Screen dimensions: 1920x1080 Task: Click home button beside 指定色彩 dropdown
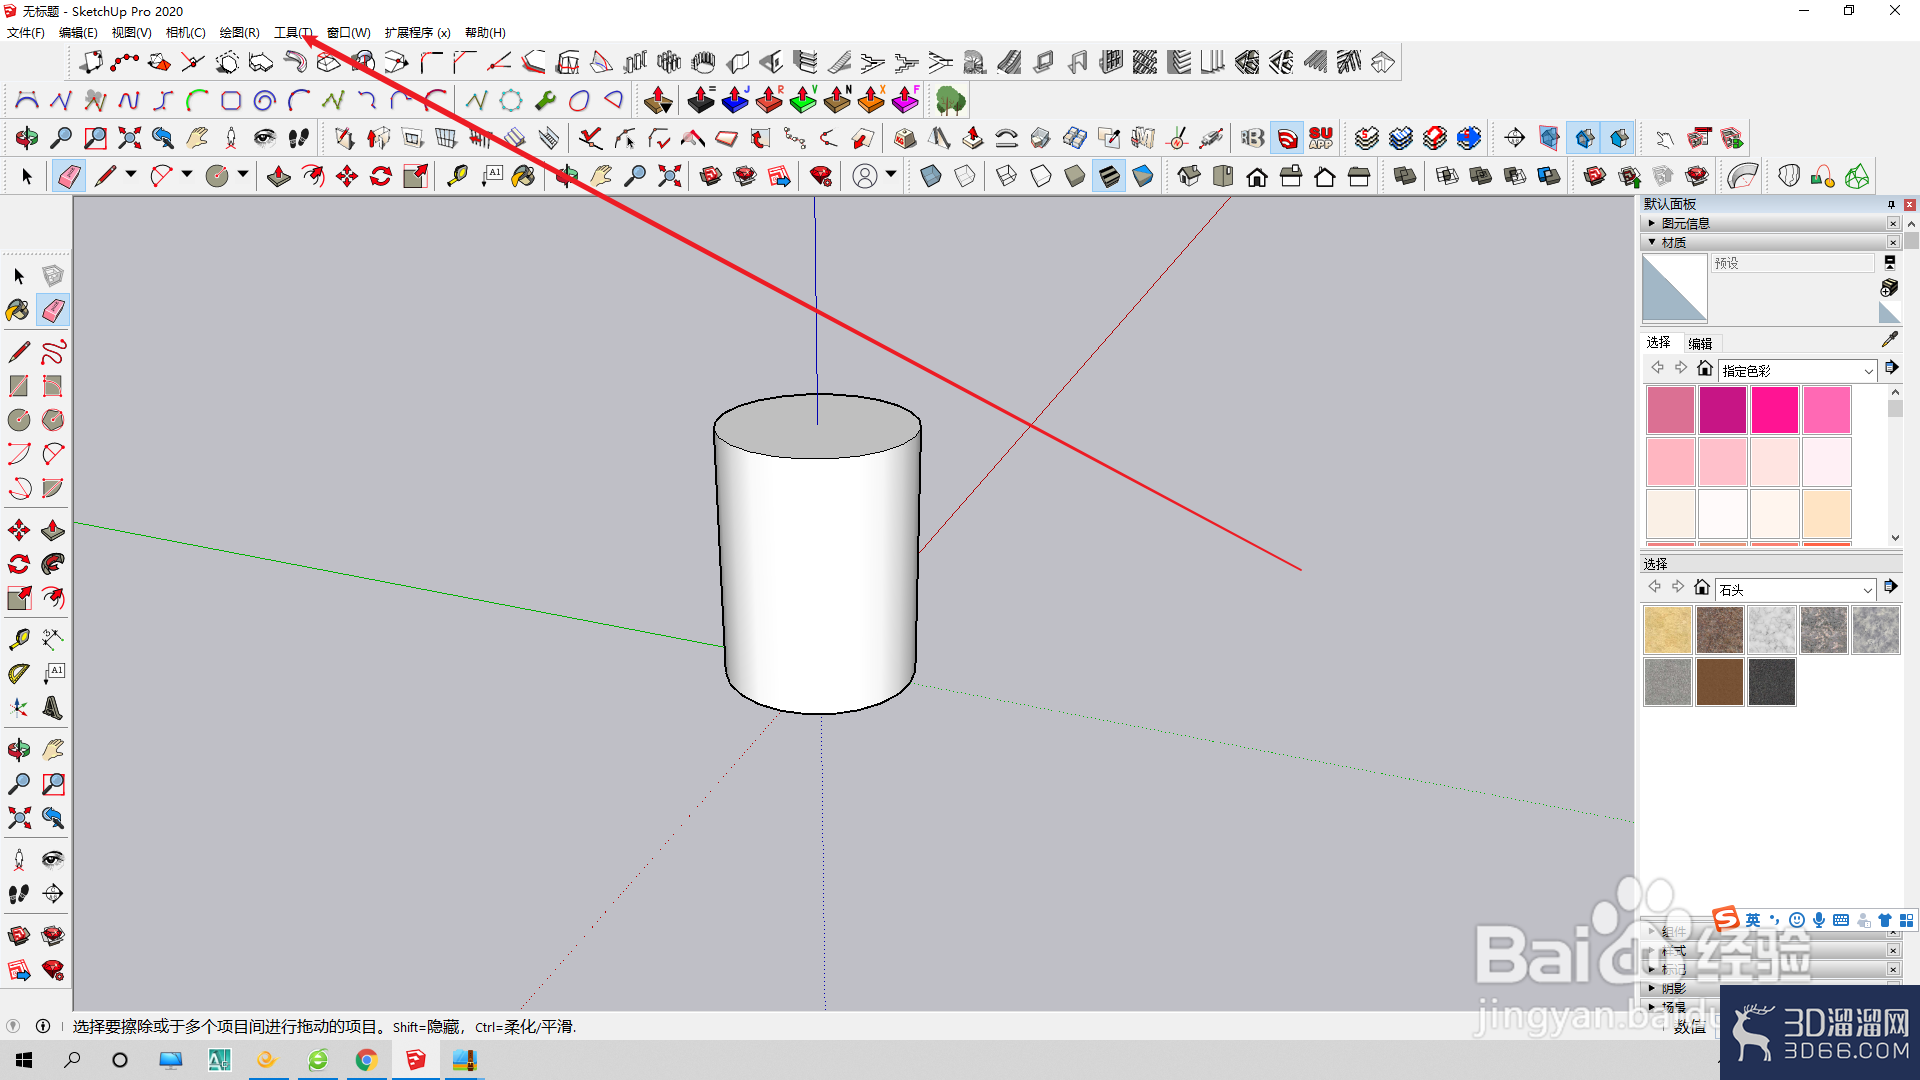point(1705,368)
